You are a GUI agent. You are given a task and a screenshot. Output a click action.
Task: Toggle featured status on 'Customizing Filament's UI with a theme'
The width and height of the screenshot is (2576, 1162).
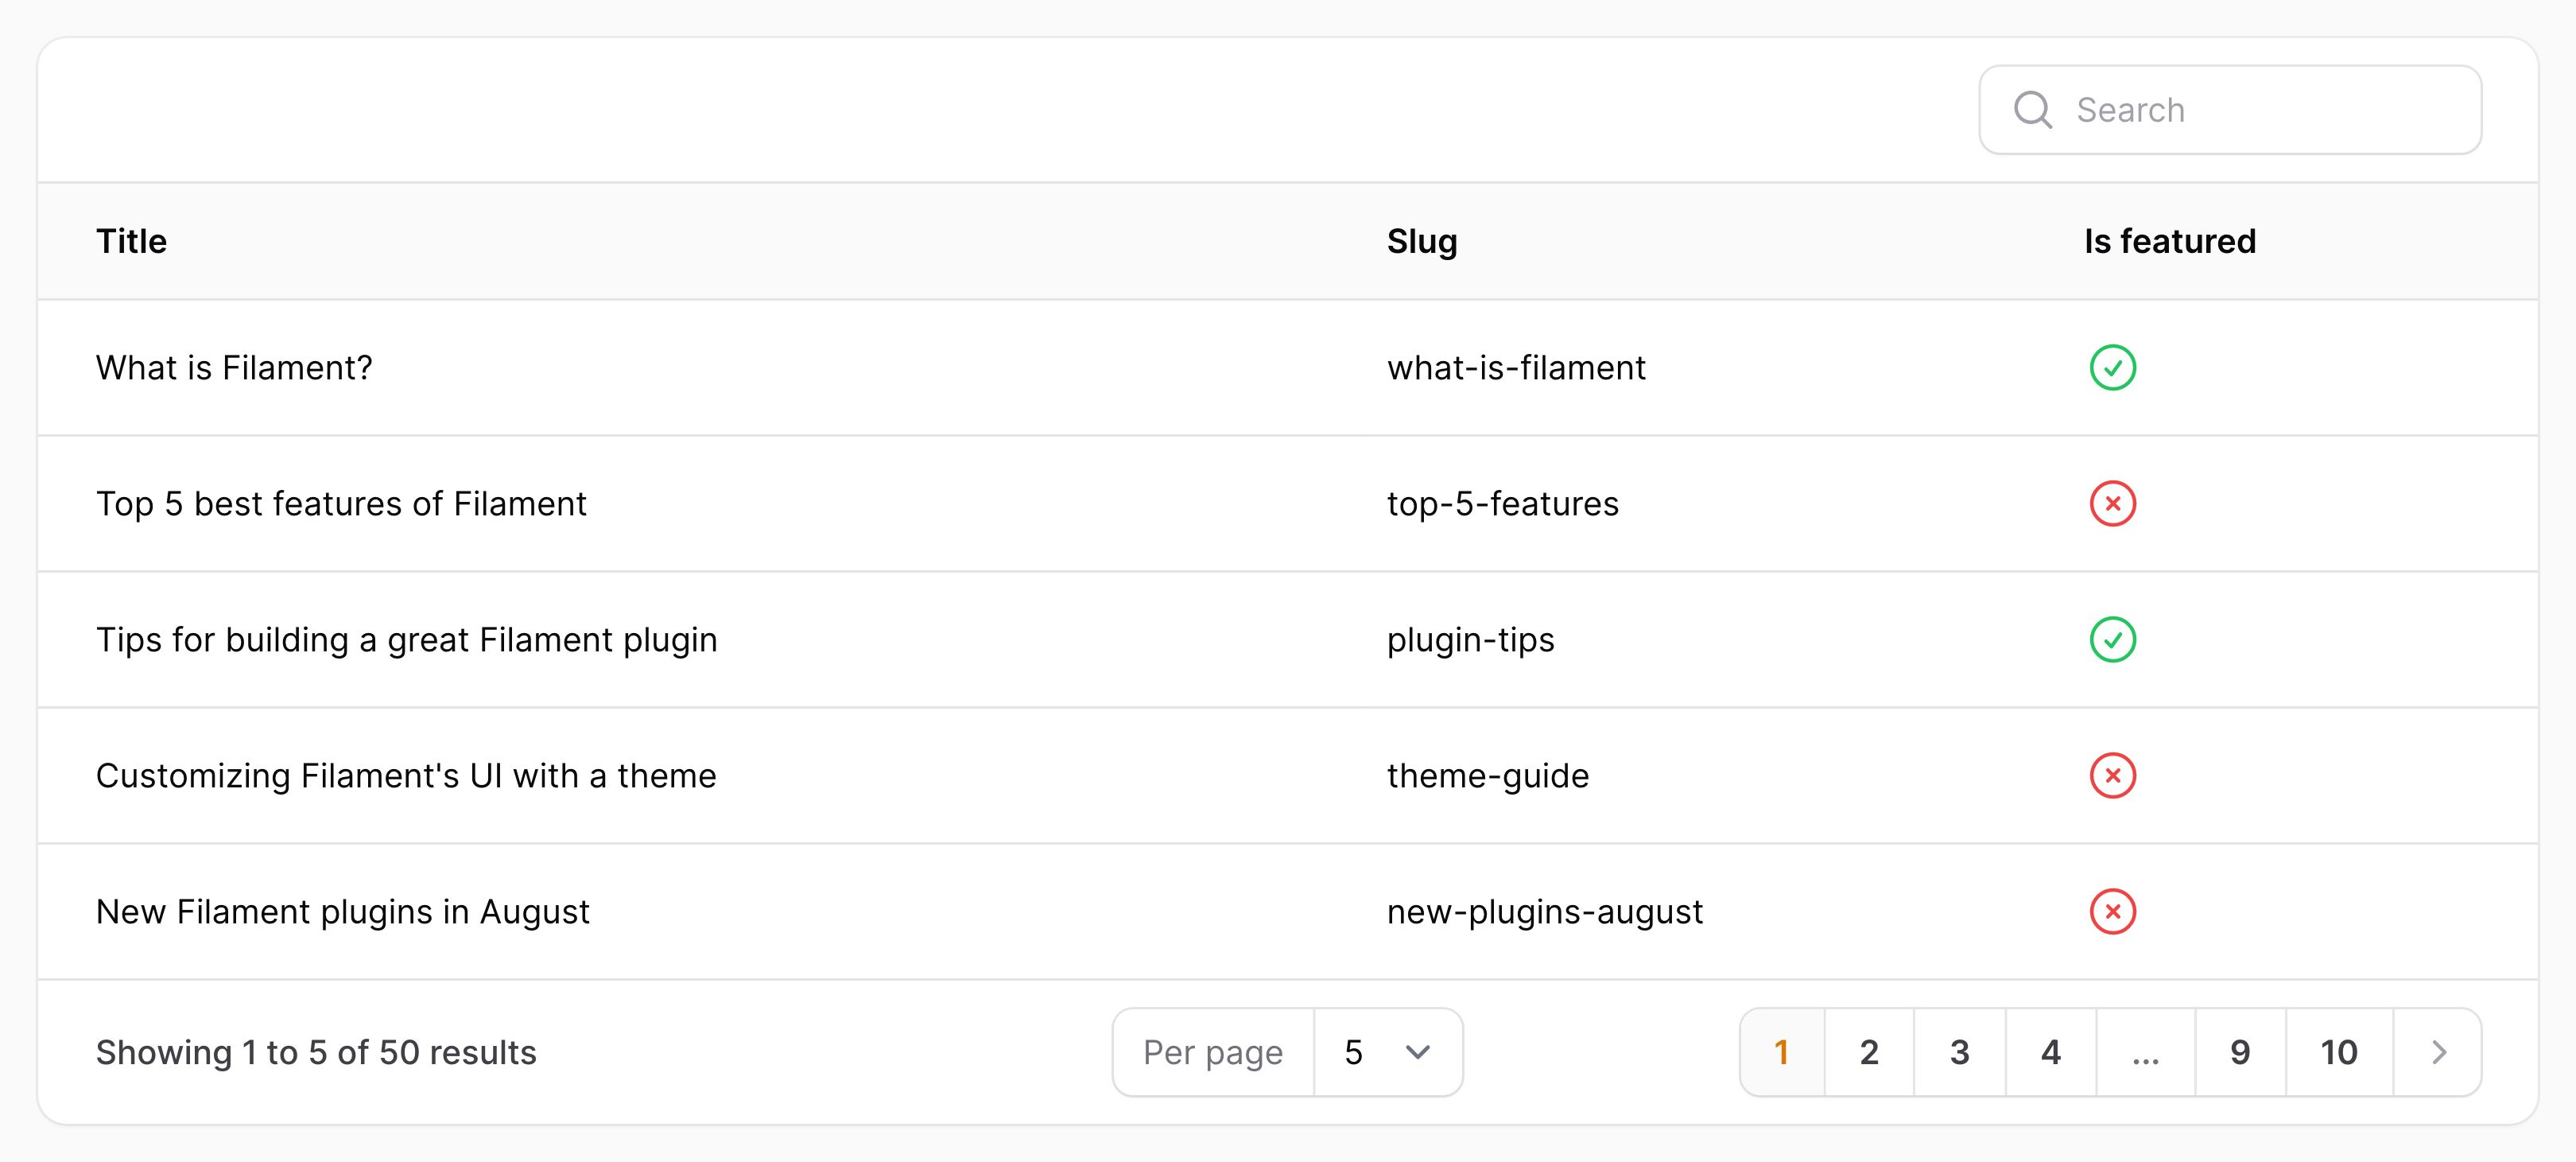(x=2109, y=774)
